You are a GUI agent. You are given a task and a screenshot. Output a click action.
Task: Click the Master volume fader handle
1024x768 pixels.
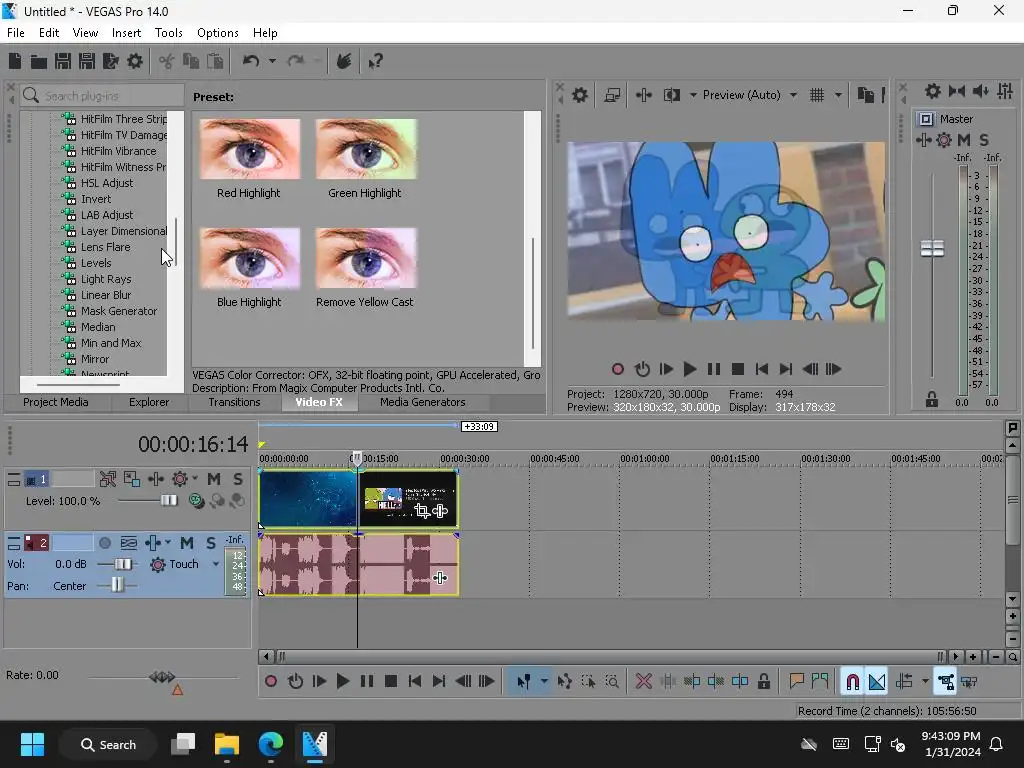pos(932,248)
